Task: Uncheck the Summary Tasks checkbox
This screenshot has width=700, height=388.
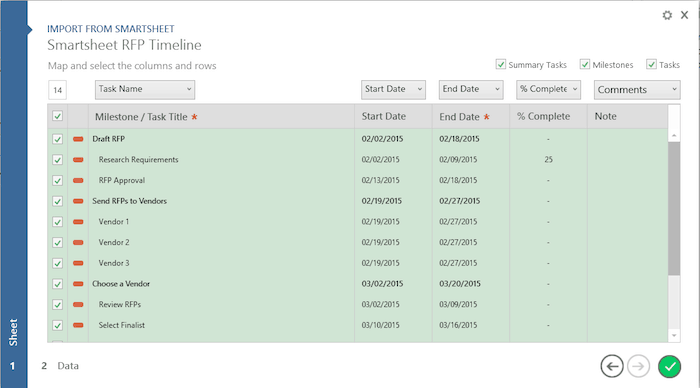Action: tap(500, 64)
